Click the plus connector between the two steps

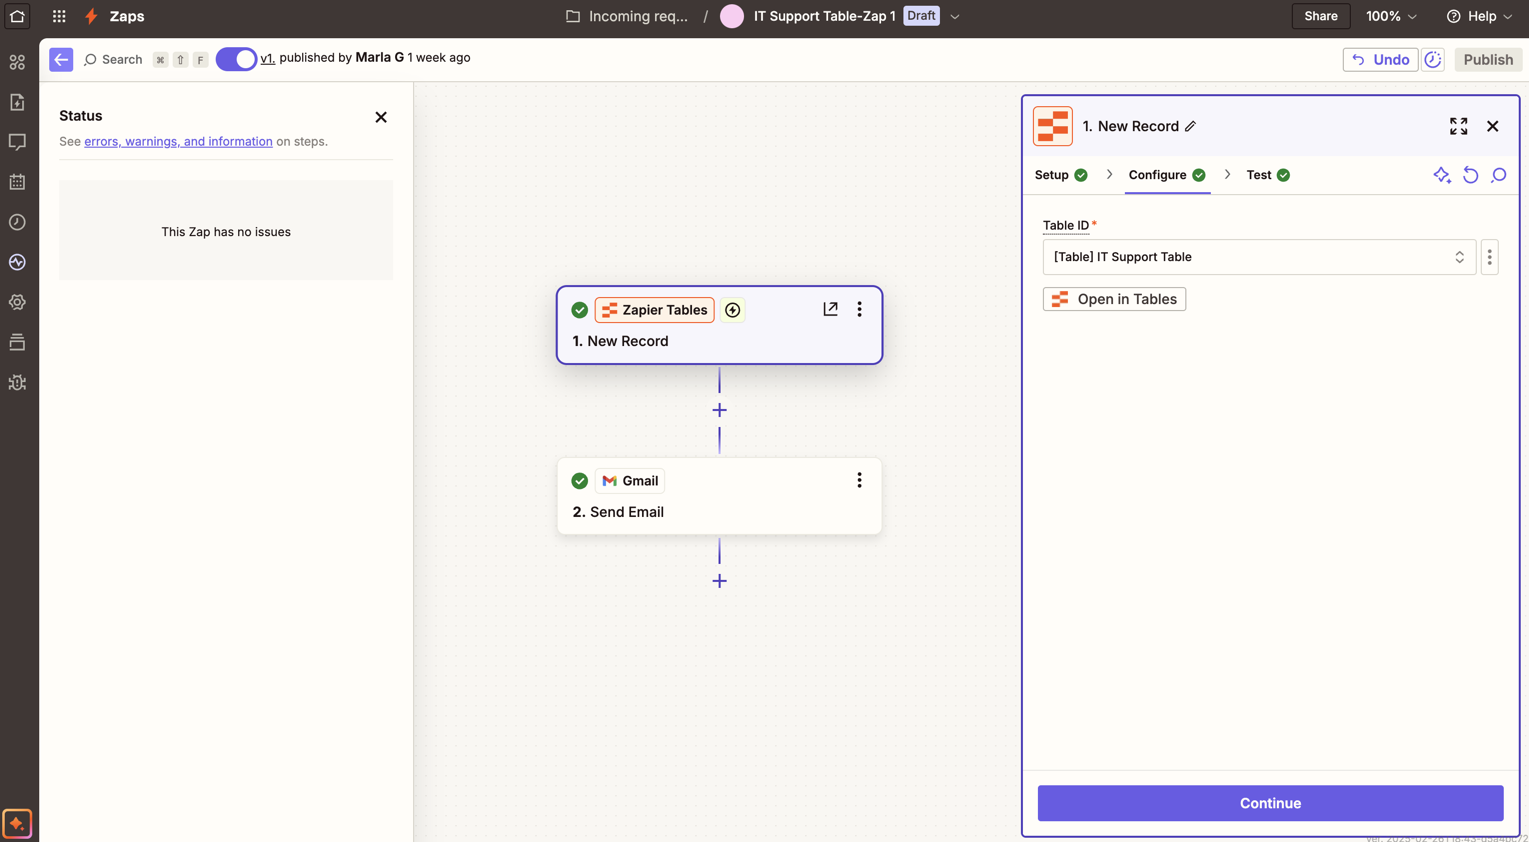[719, 410]
